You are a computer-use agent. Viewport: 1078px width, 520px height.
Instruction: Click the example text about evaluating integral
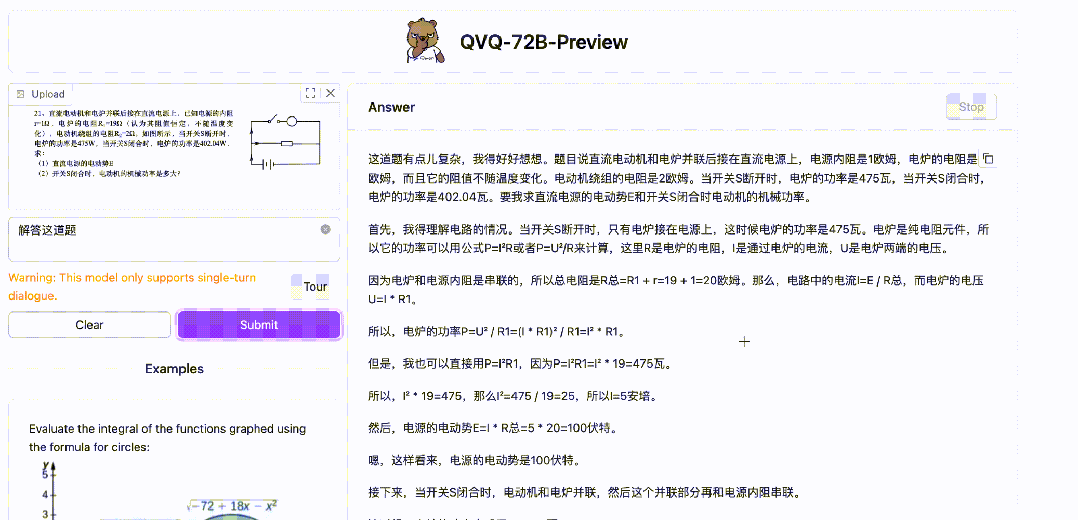point(167,438)
